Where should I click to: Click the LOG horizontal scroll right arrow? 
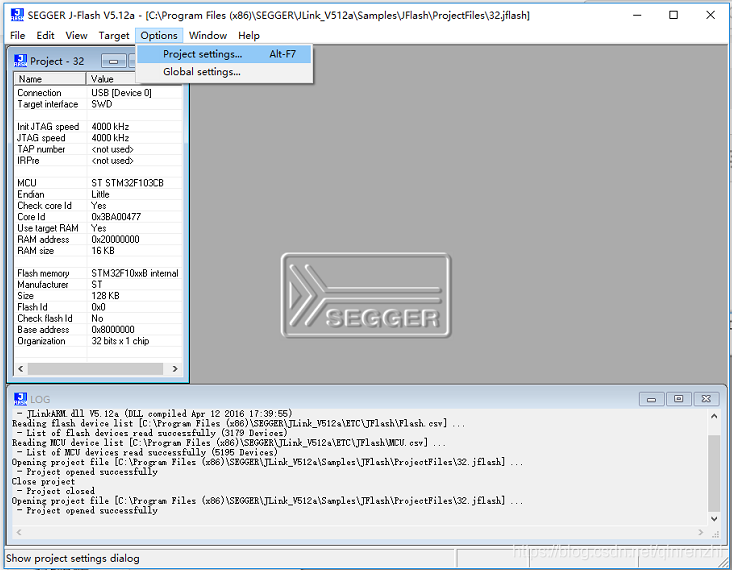coord(700,532)
